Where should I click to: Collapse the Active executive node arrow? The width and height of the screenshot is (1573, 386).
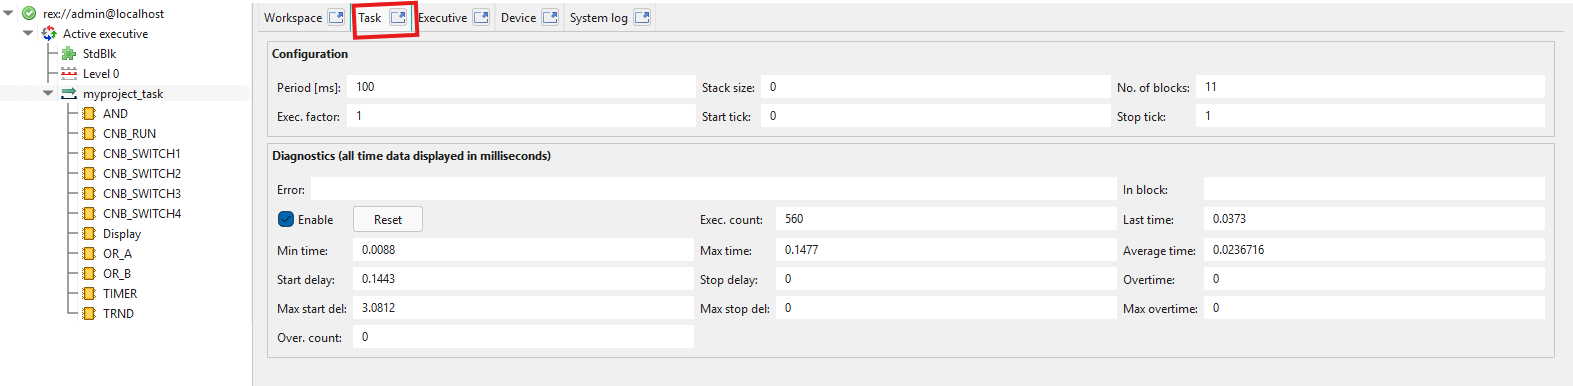tap(28, 34)
